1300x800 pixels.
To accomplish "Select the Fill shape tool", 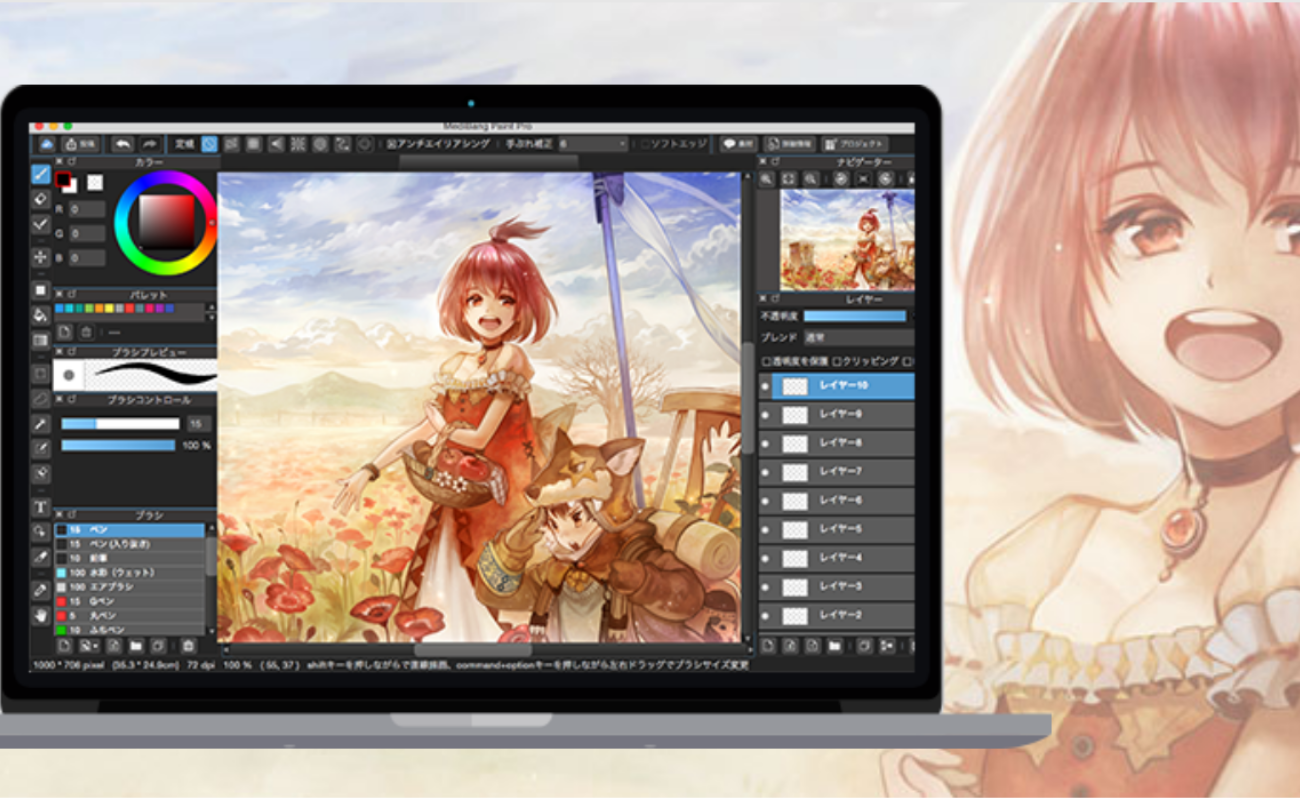I will (x=41, y=290).
